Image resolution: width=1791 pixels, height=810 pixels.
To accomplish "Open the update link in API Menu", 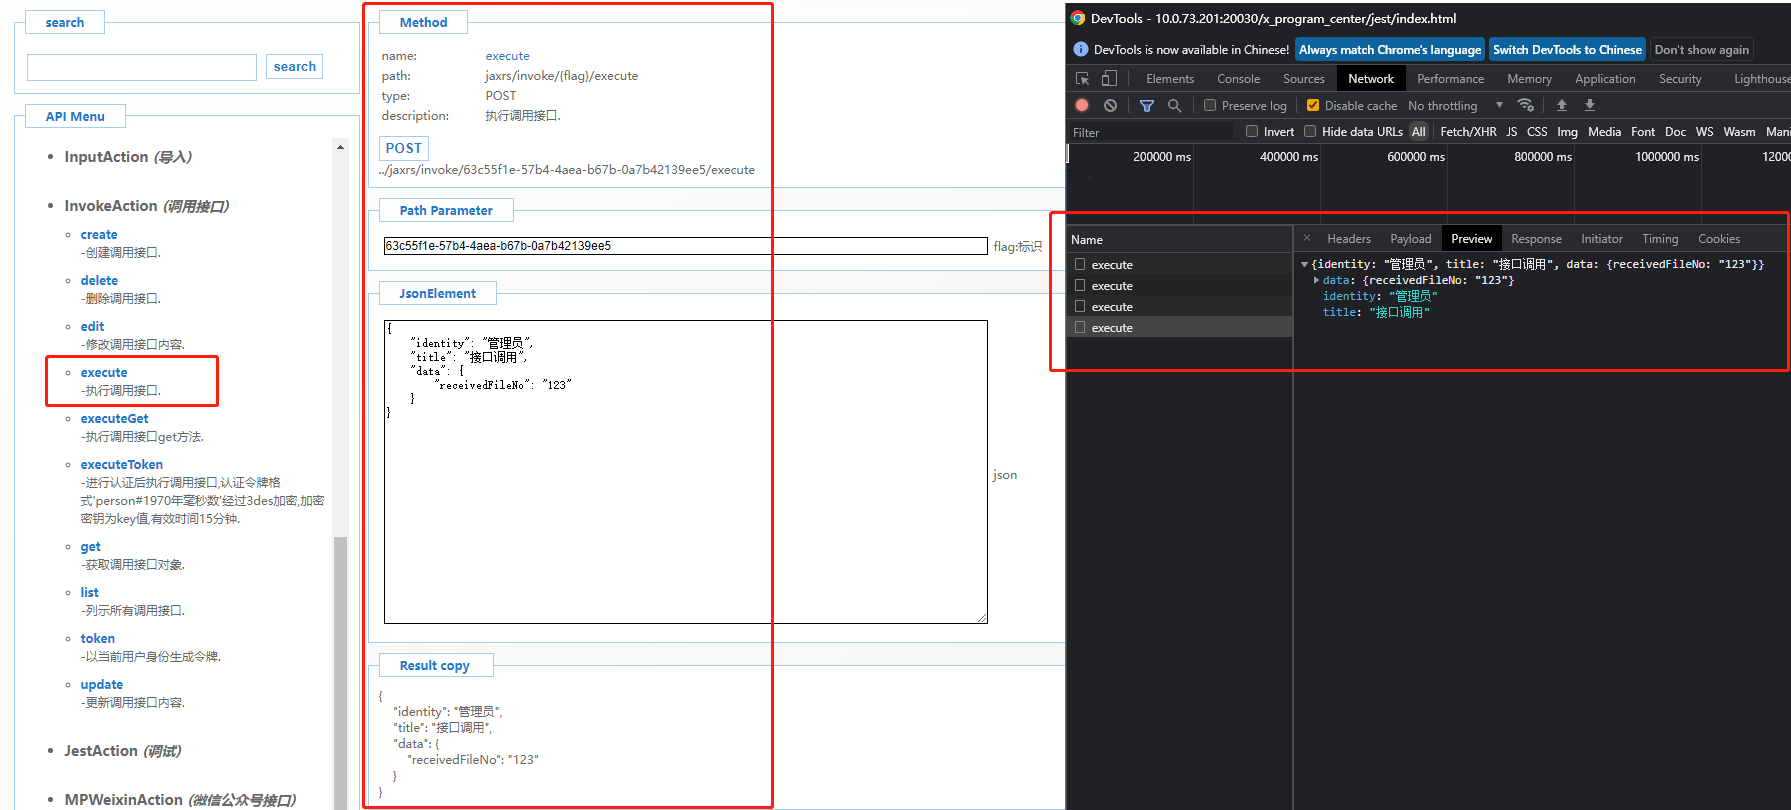I will 102,685.
